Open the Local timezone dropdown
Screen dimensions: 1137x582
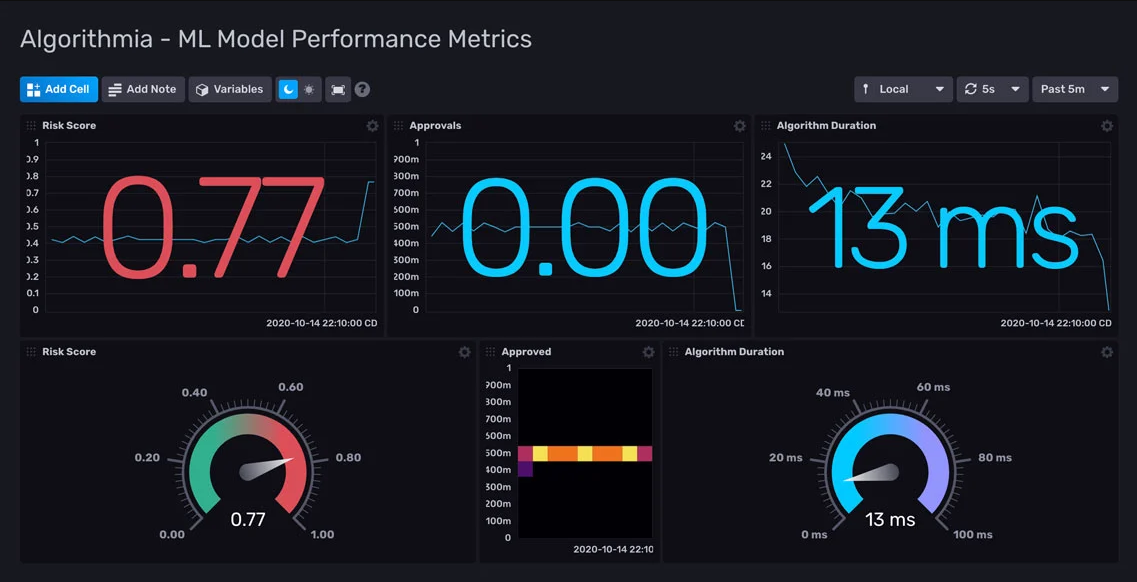click(904, 89)
